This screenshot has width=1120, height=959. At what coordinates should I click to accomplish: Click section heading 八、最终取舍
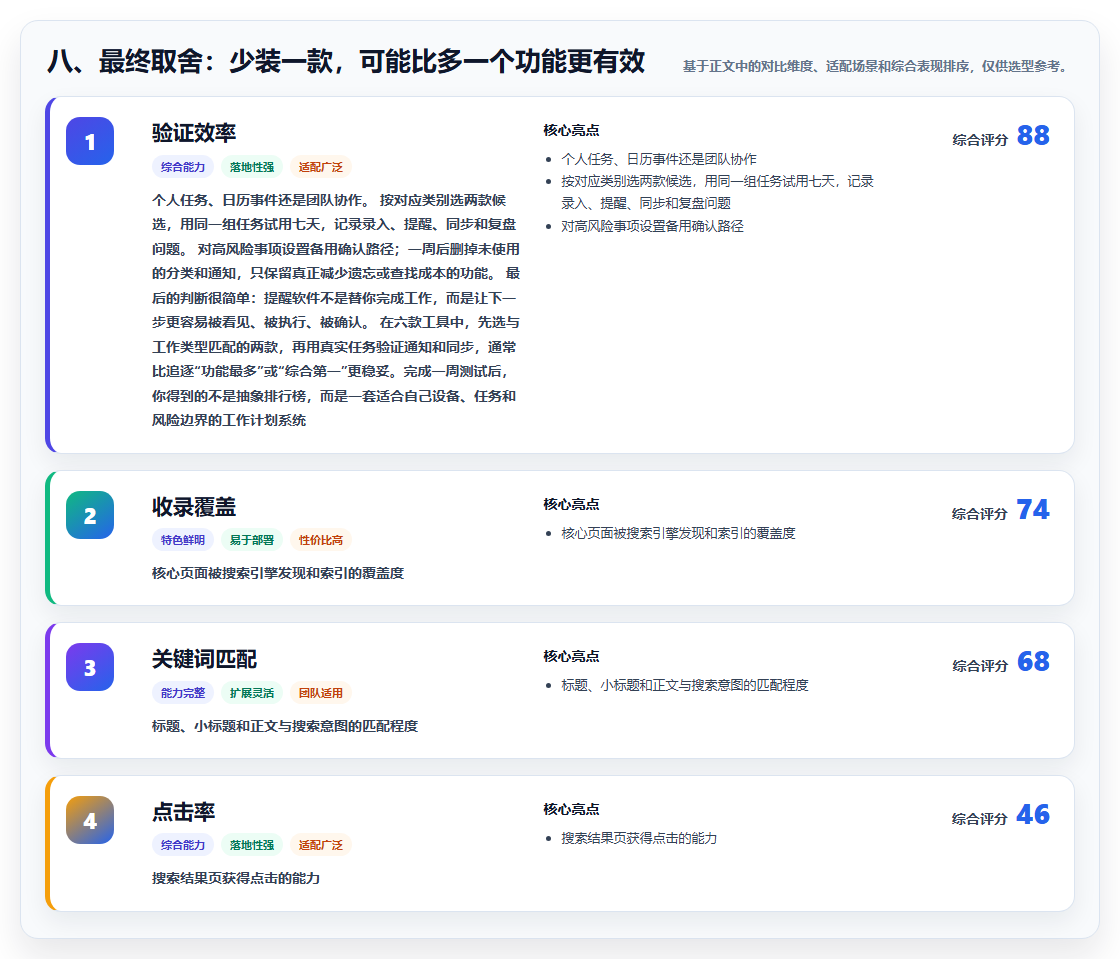(346, 61)
